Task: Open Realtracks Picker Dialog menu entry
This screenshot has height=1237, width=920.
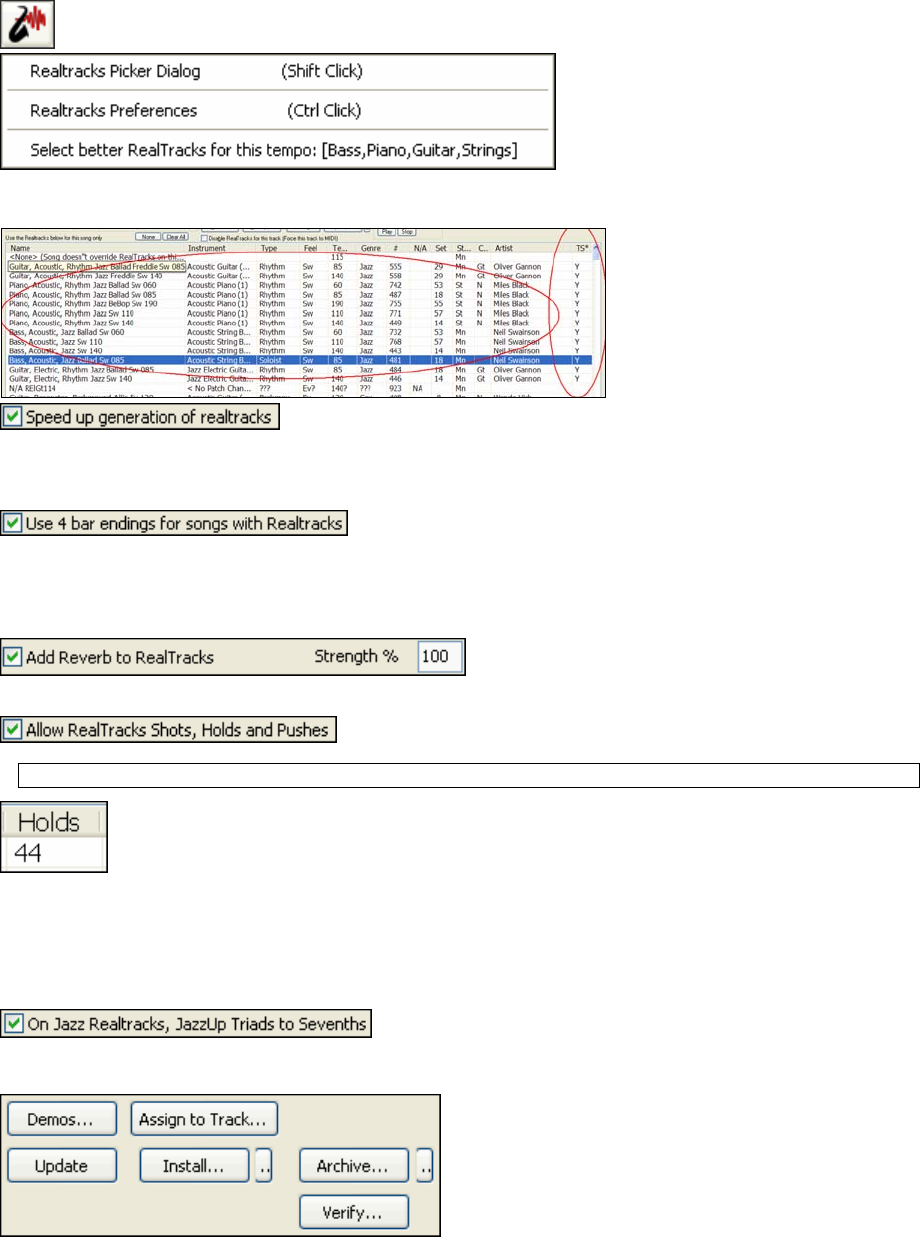Action: tap(278, 72)
